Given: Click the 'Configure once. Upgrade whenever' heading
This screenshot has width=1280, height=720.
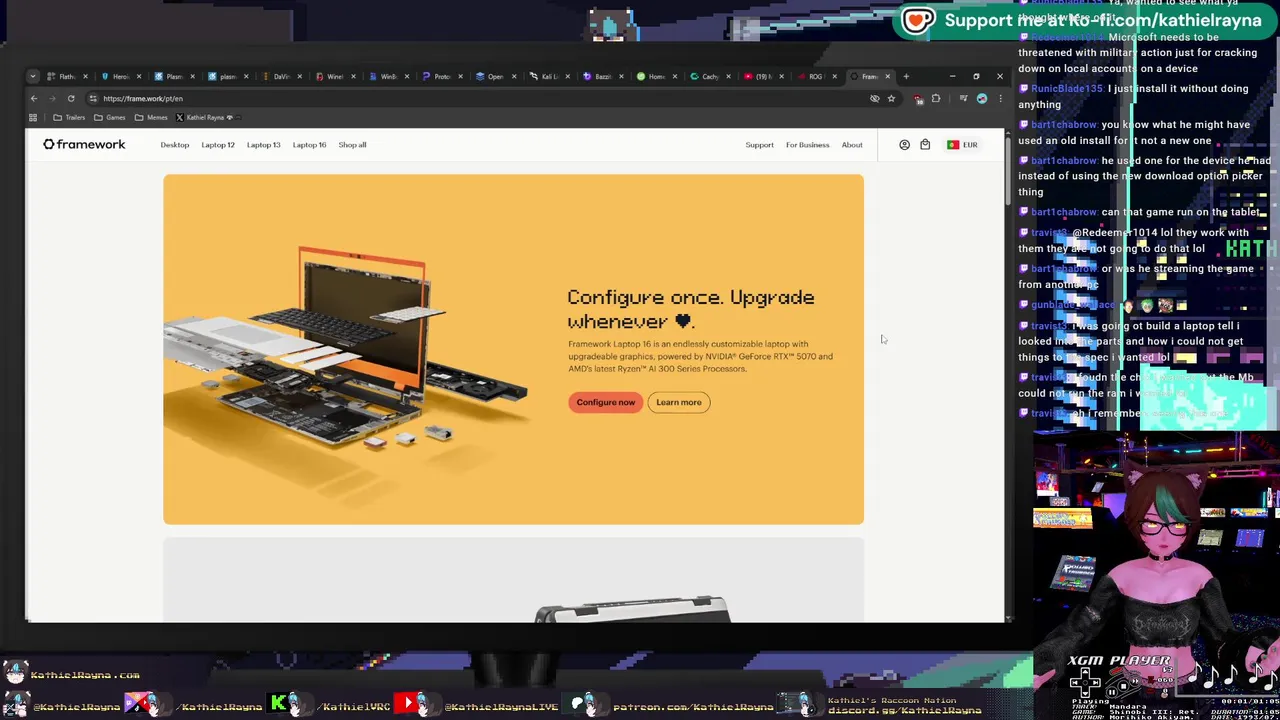Looking at the screenshot, I should pyautogui.click(x=691, y=309).
